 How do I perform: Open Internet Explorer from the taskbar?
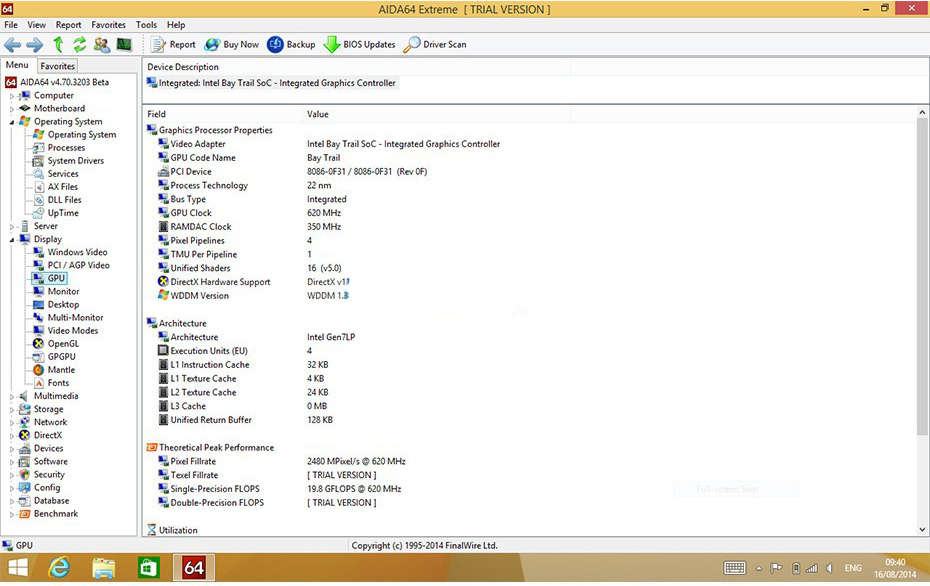(59, 568)
